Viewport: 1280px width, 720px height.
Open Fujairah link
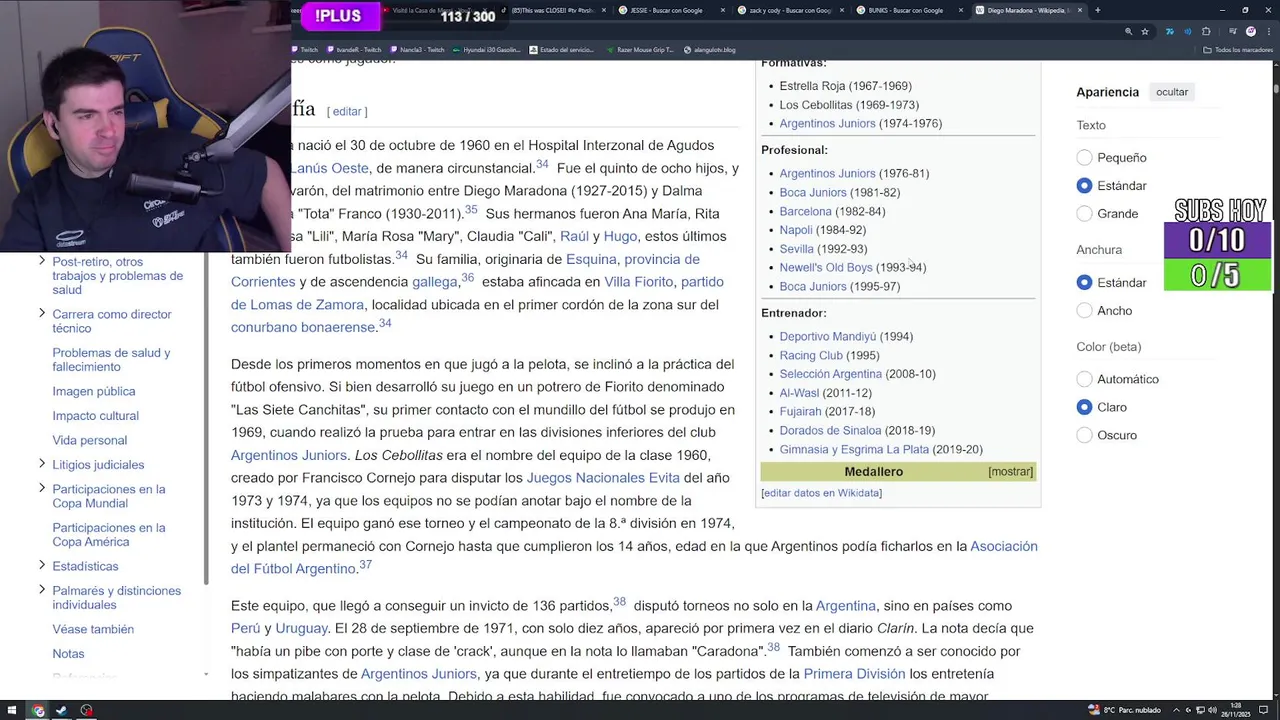click(x=800, y=412)
